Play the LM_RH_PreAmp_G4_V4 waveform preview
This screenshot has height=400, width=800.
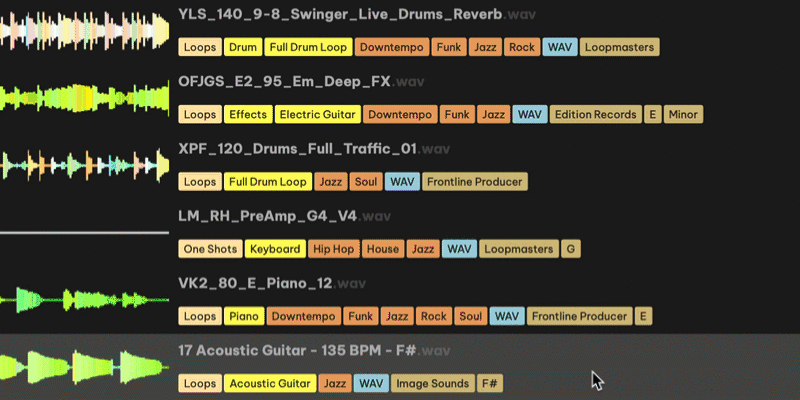pos(85,233)
